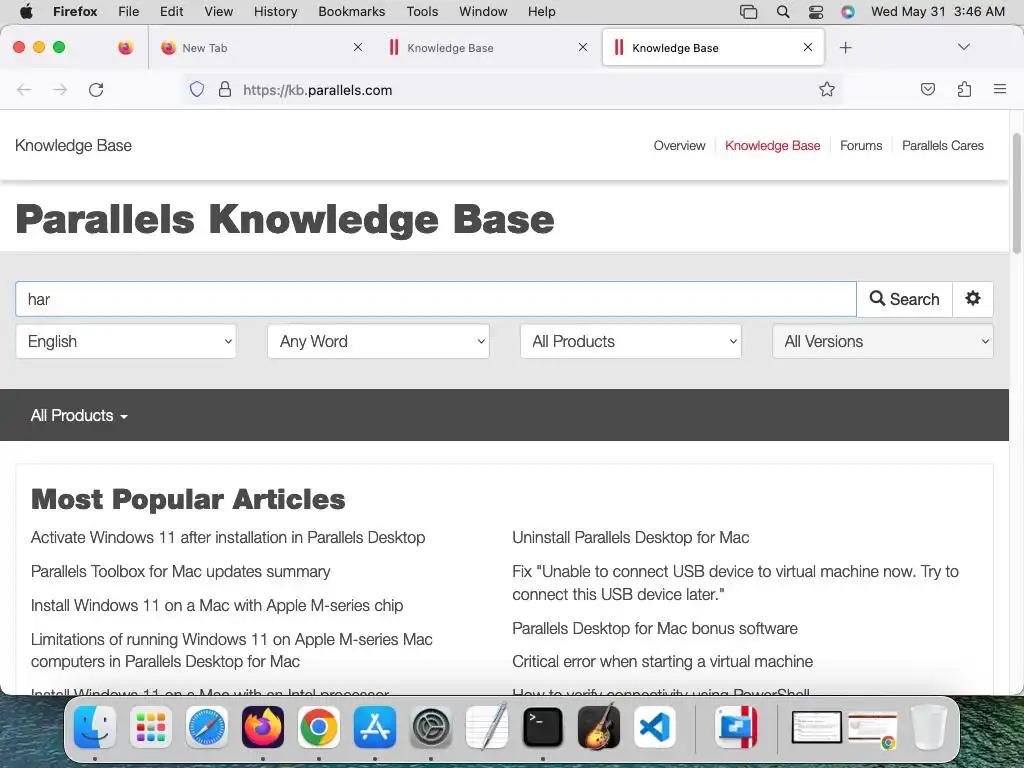Launch Visual Studio Code from the Dock
The image size is (1024, 768).
click(654, 727)
